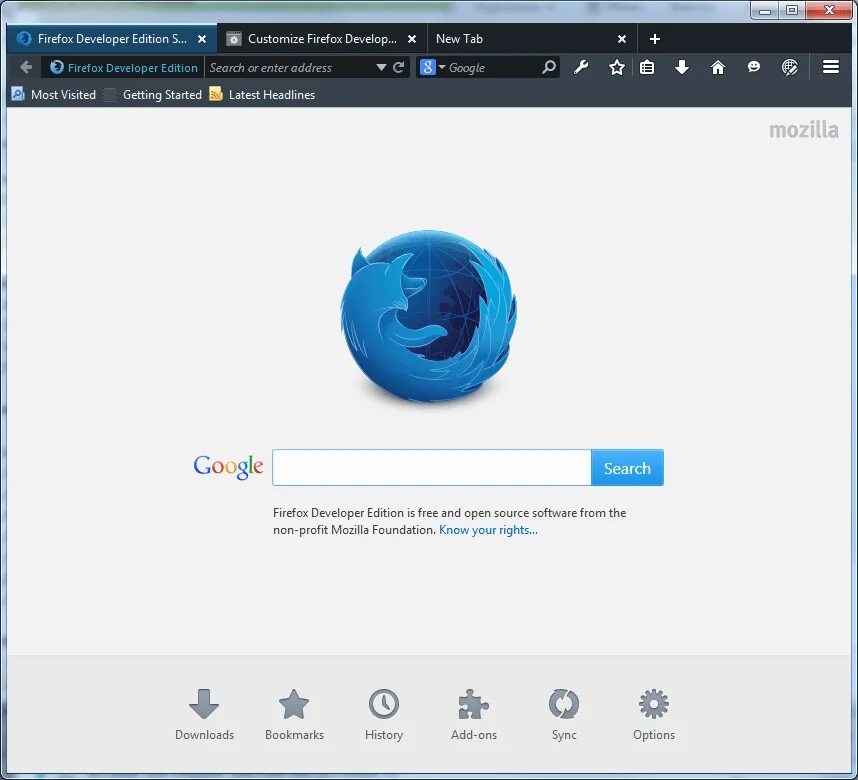Open Hello chat smiley icon
This screenshot has height=780, width=858.
coord(754,67)
